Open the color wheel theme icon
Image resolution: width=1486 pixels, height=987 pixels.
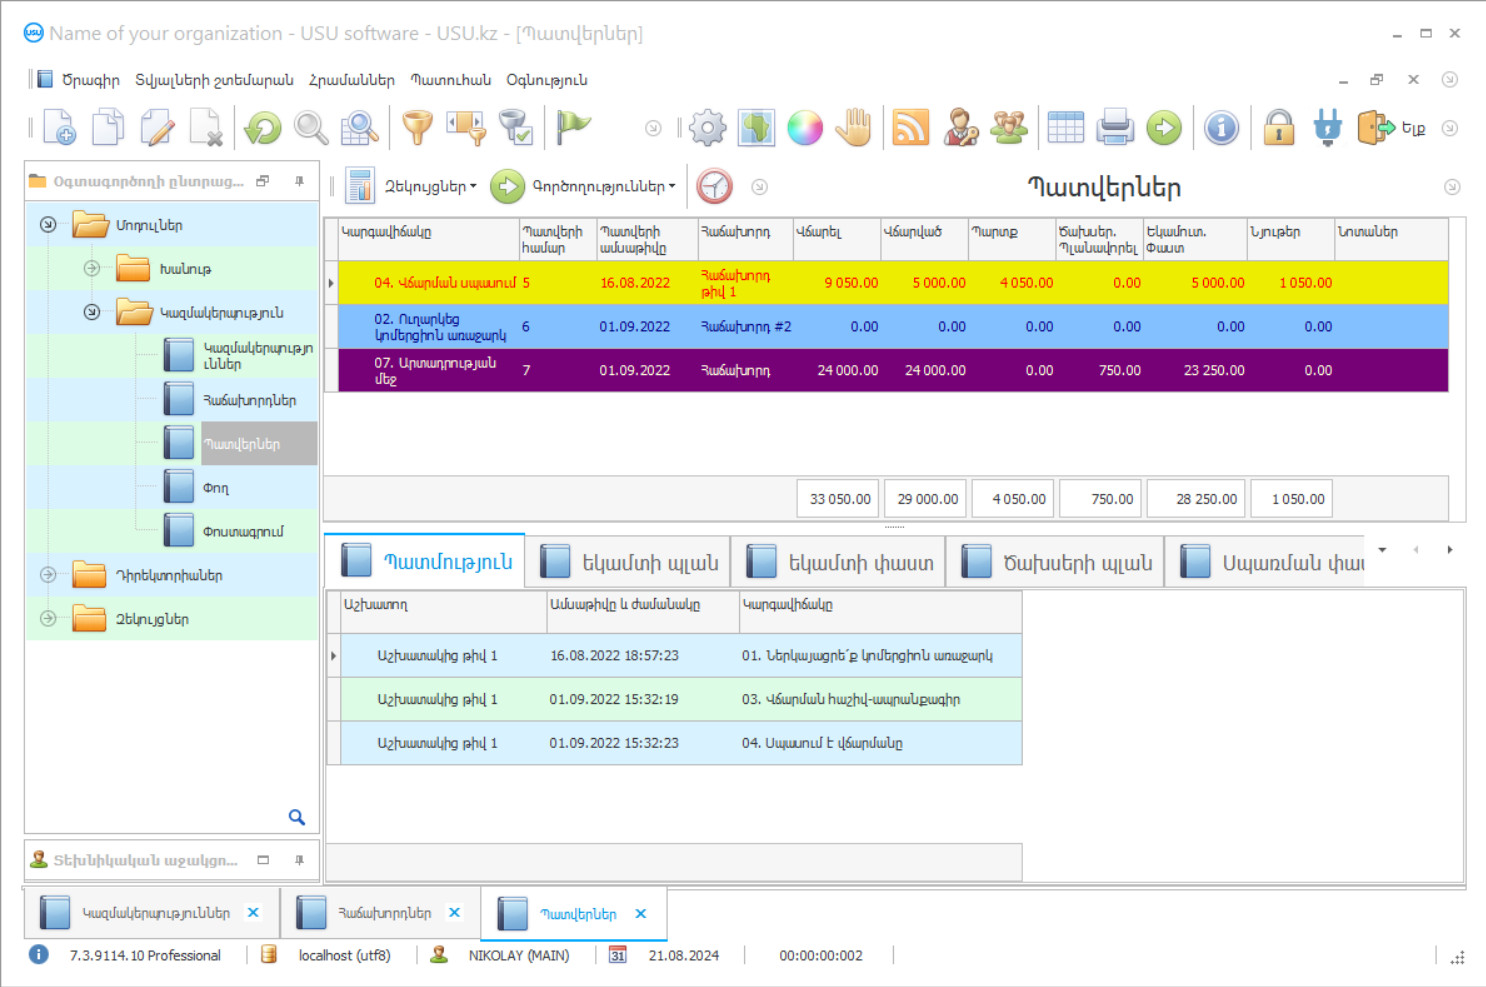coord(805,128)
